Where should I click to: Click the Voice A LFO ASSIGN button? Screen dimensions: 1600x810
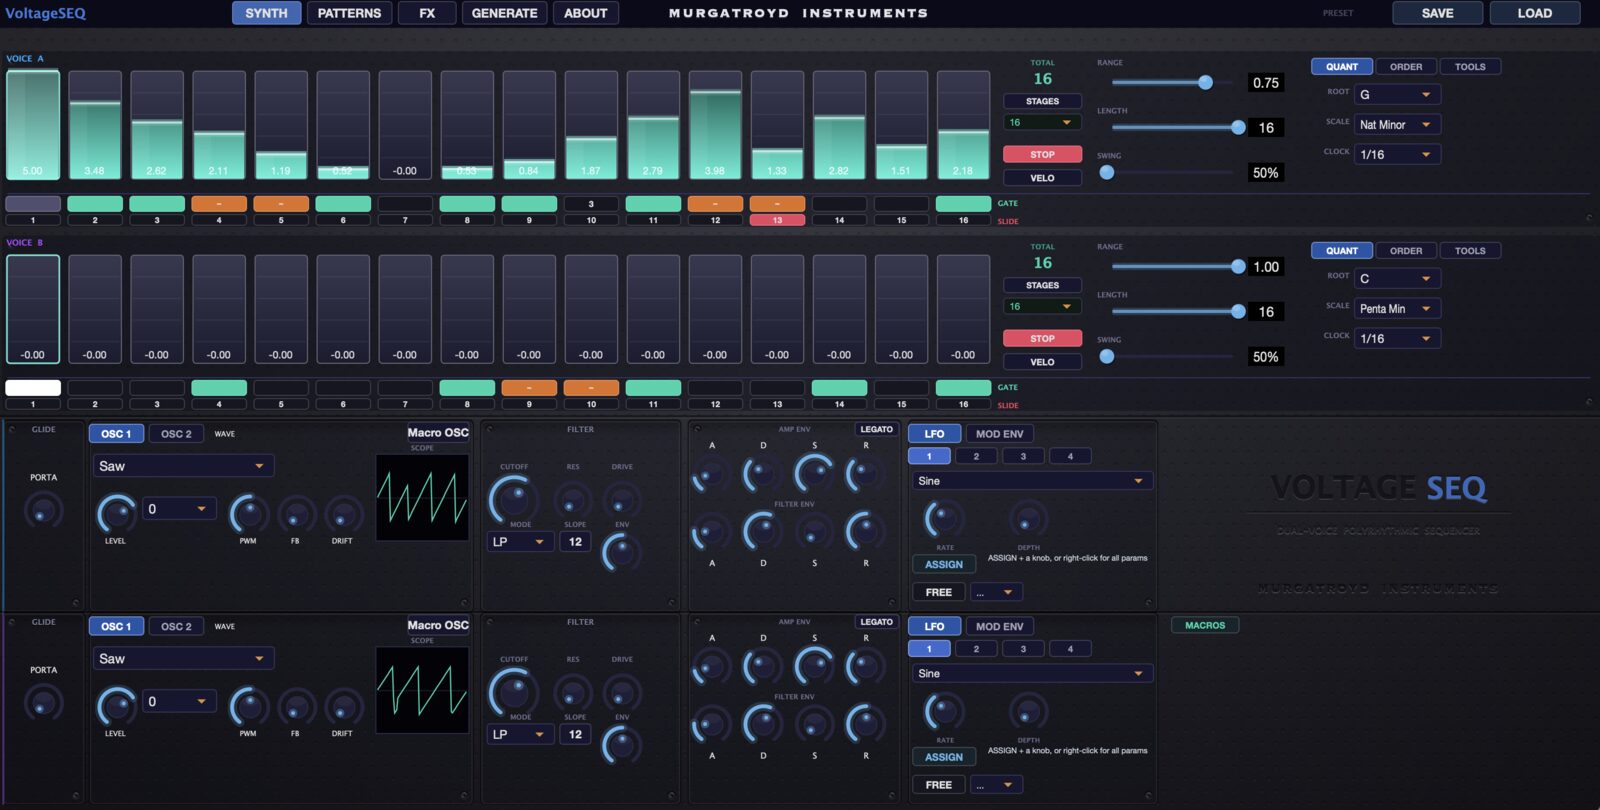pyautogui.click(x=944, y=564)
